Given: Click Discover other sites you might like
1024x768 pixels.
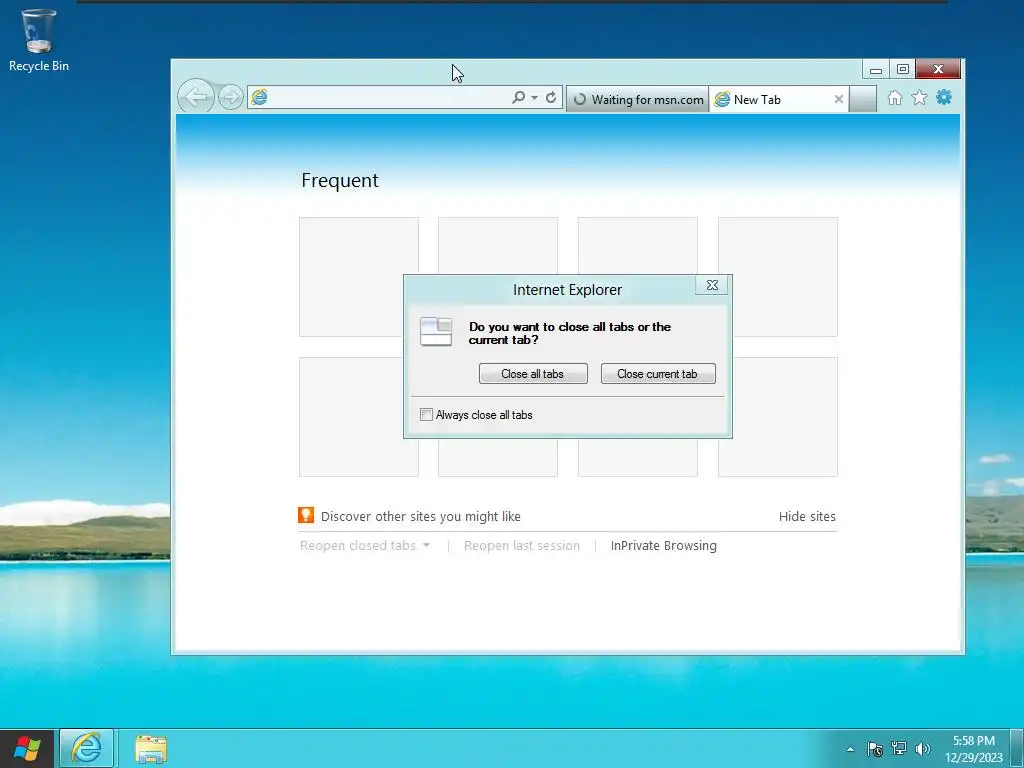Looking at the screenshot, I should tap(421, 517).
